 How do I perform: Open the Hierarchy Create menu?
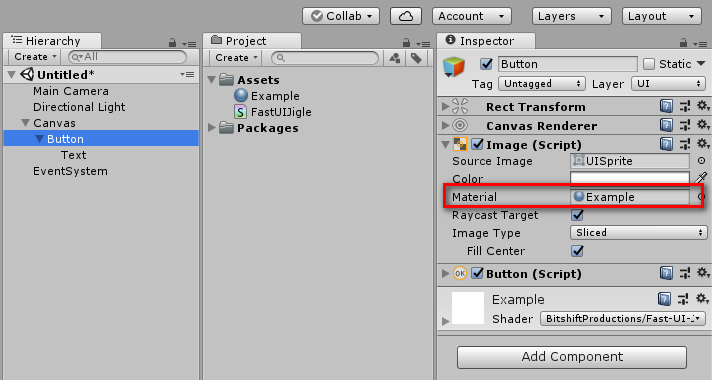(35, 57)
